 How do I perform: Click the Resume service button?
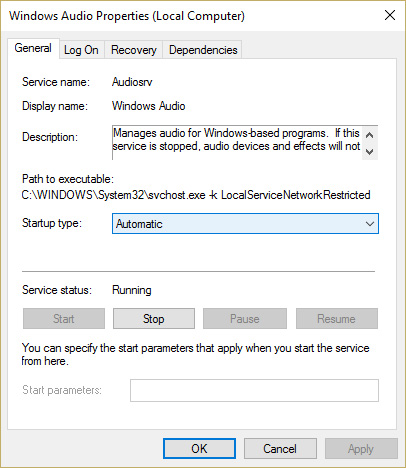tap(337, 319)
